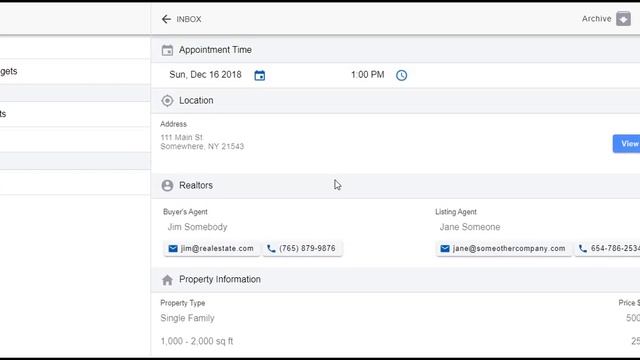The height and width of the screenshot is (360, 640).
Task: Click the Listing Agent label
Action: (456, 212)
